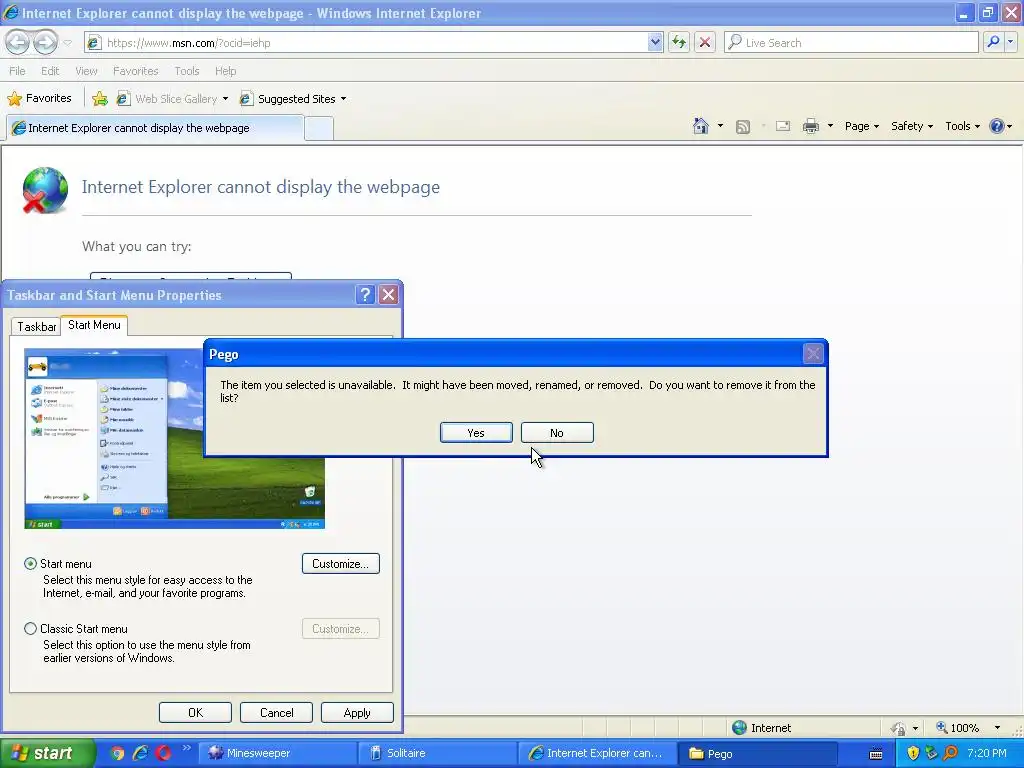Click the magnifier tray icon near the clock
Viewport: 1024px width, 768px height.
[951, 753]
